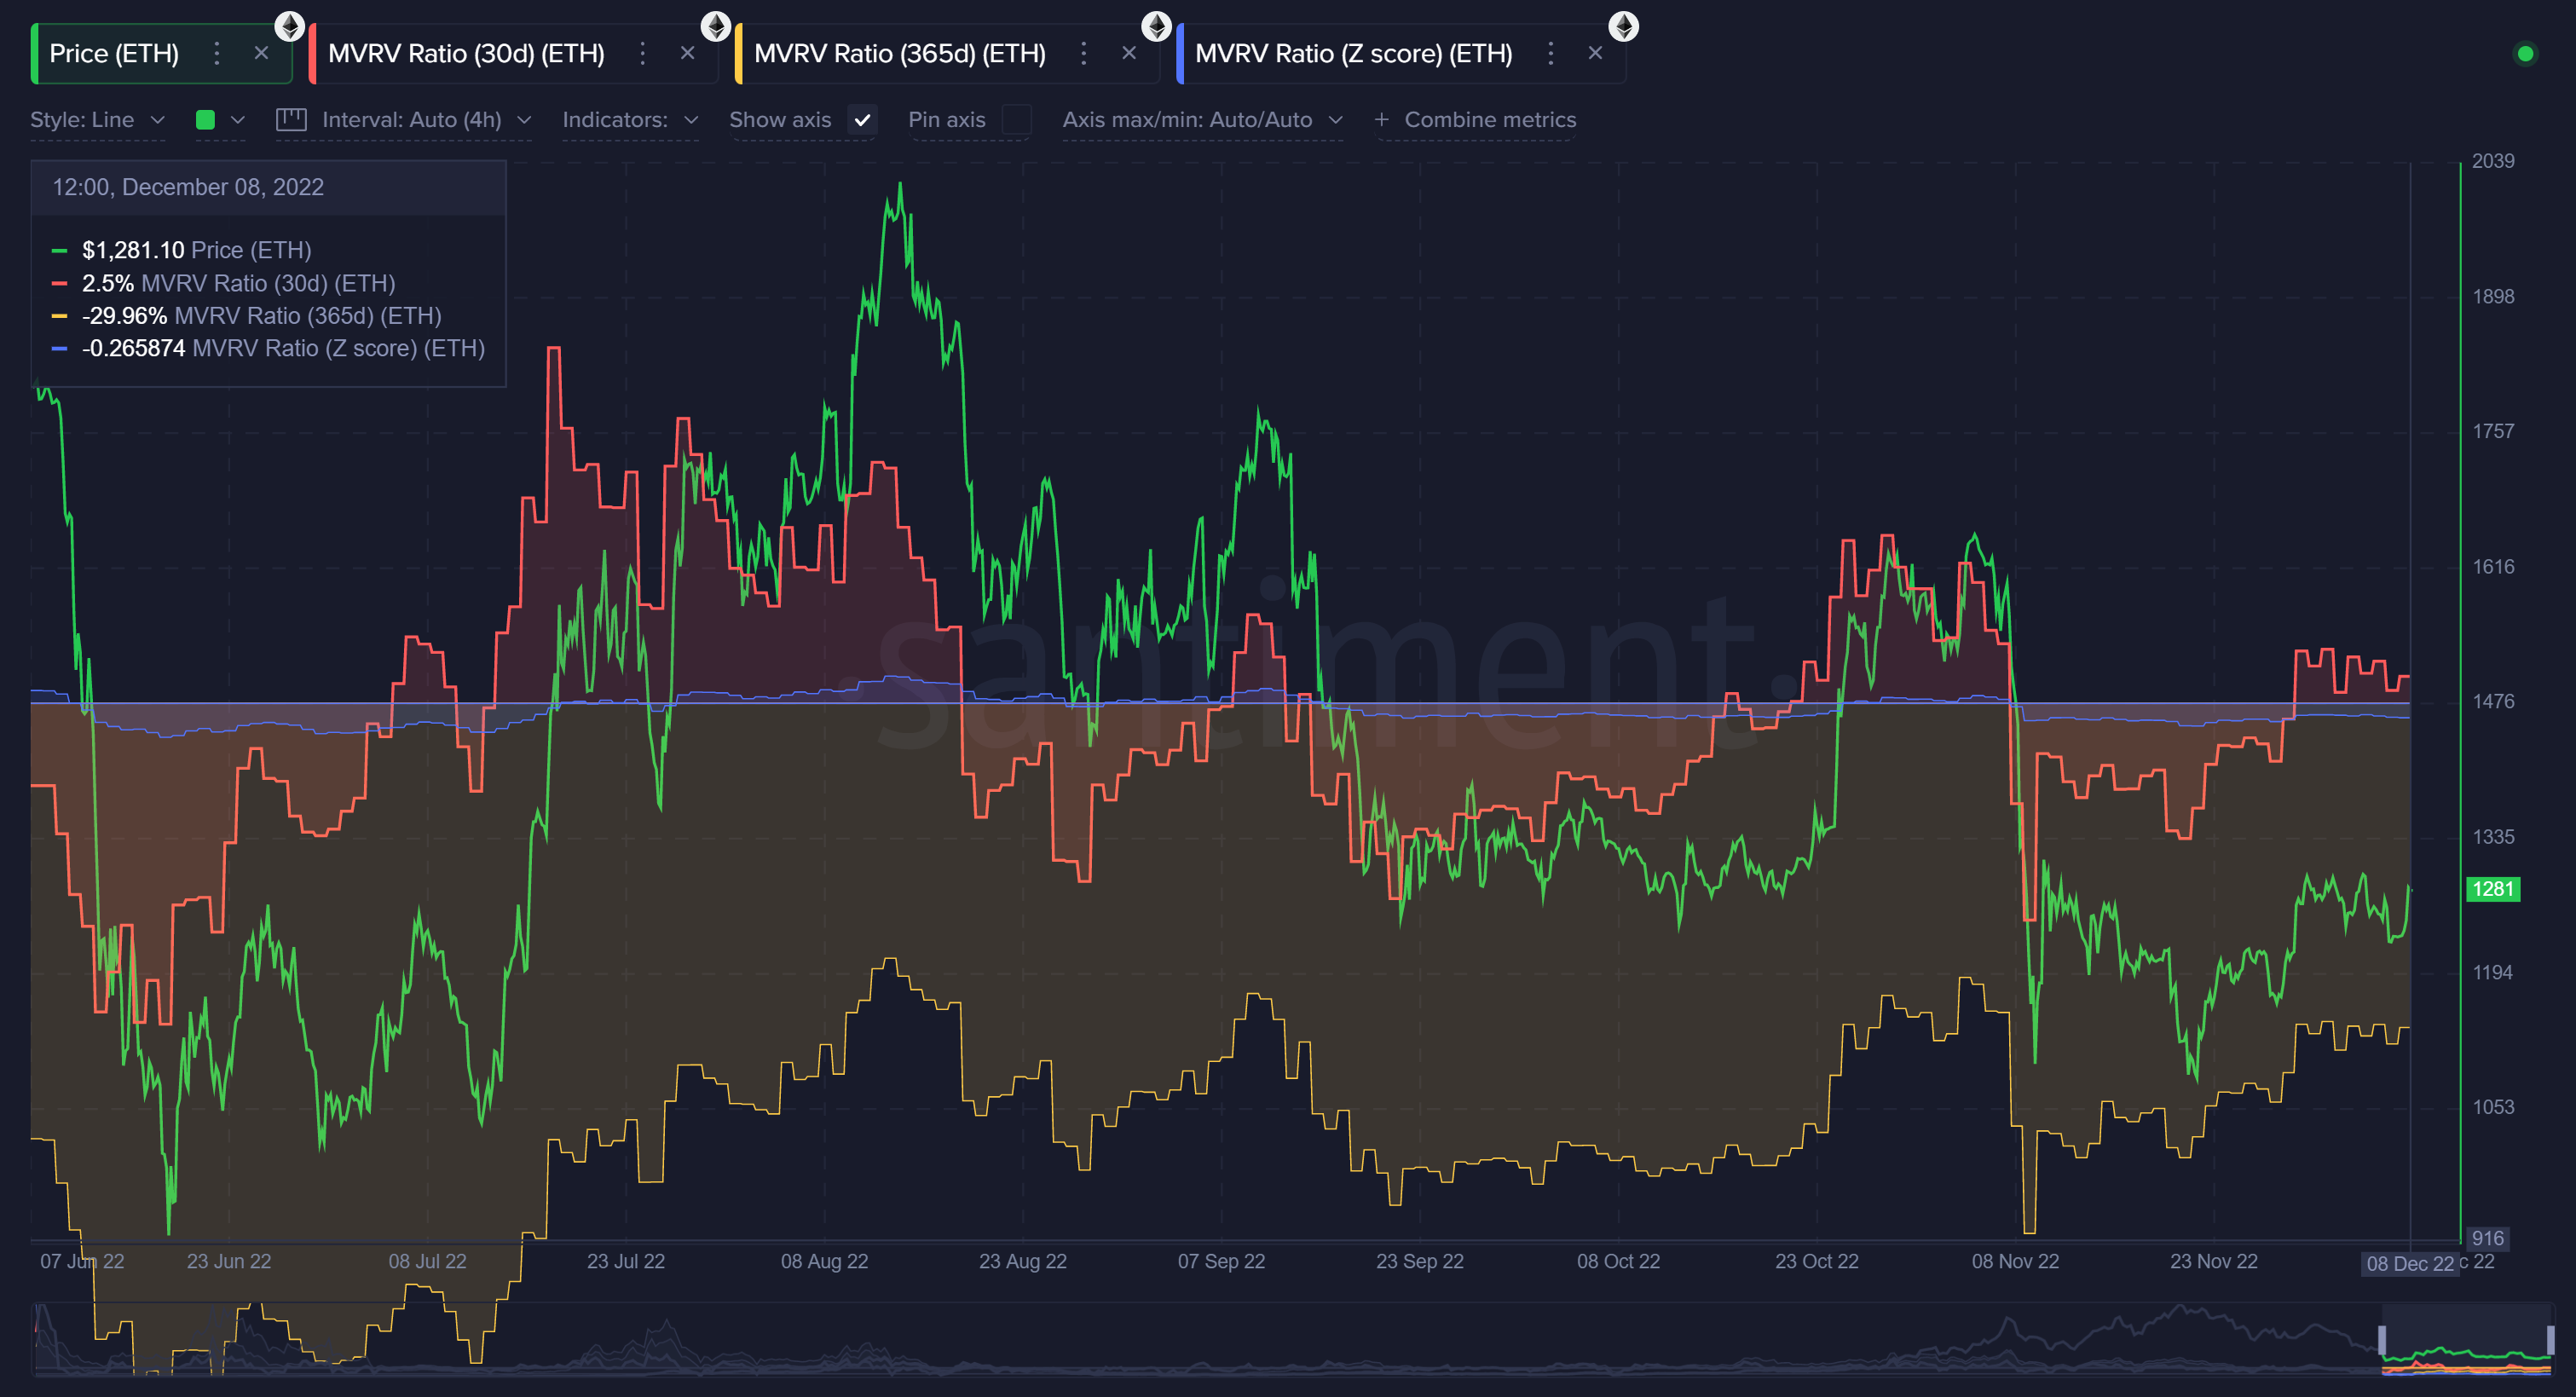Viewport: 2576px width, 1397px height.
Task: Select the MVRV Ratio (365d) (ETH) tab
Action: coord(899,54)
